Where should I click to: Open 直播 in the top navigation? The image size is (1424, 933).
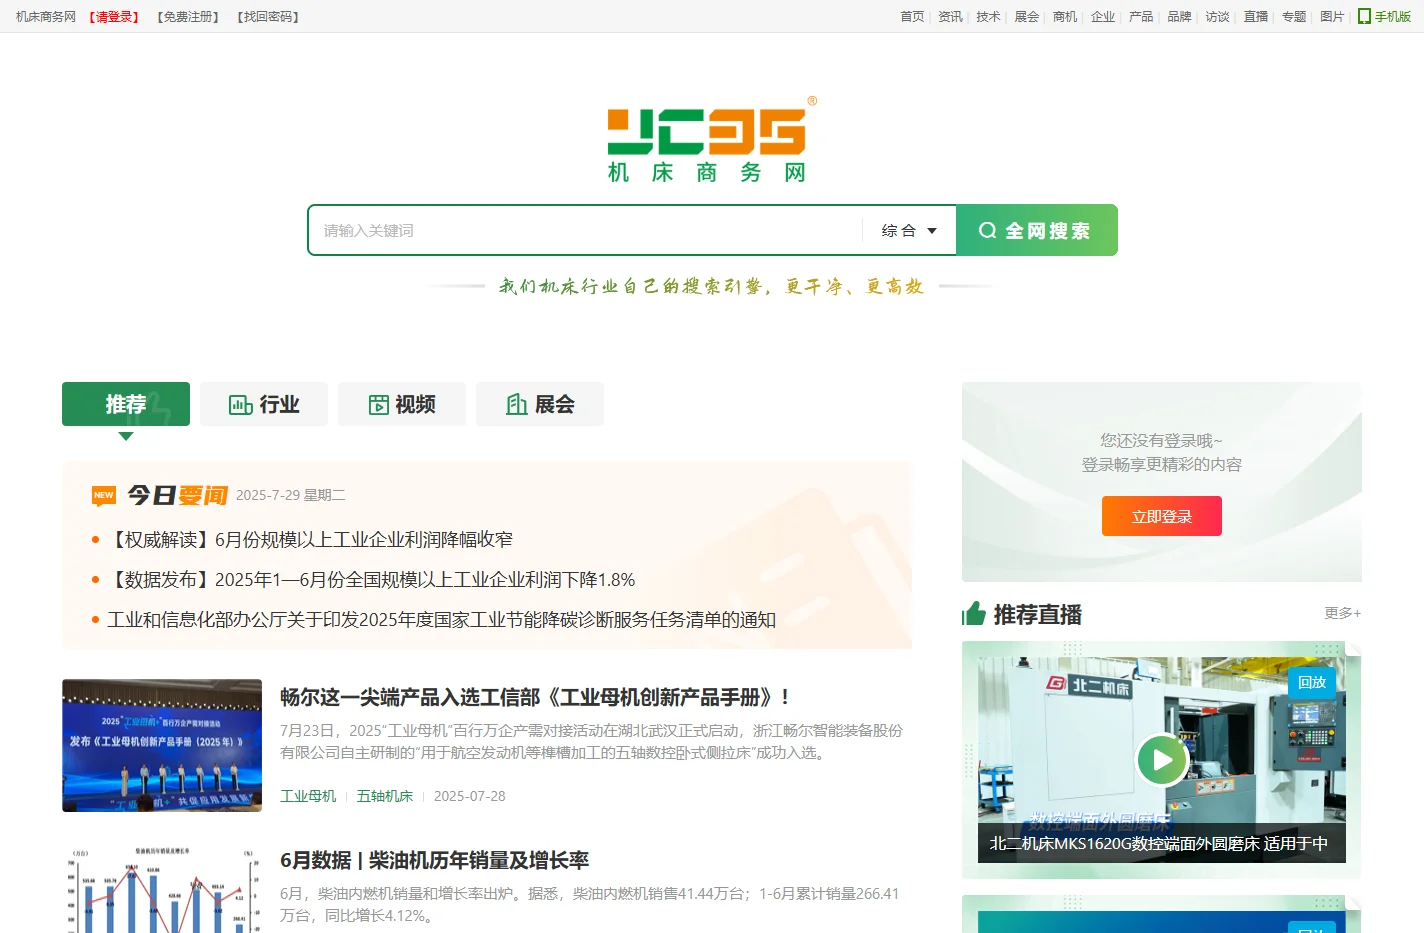(1256, 17)
